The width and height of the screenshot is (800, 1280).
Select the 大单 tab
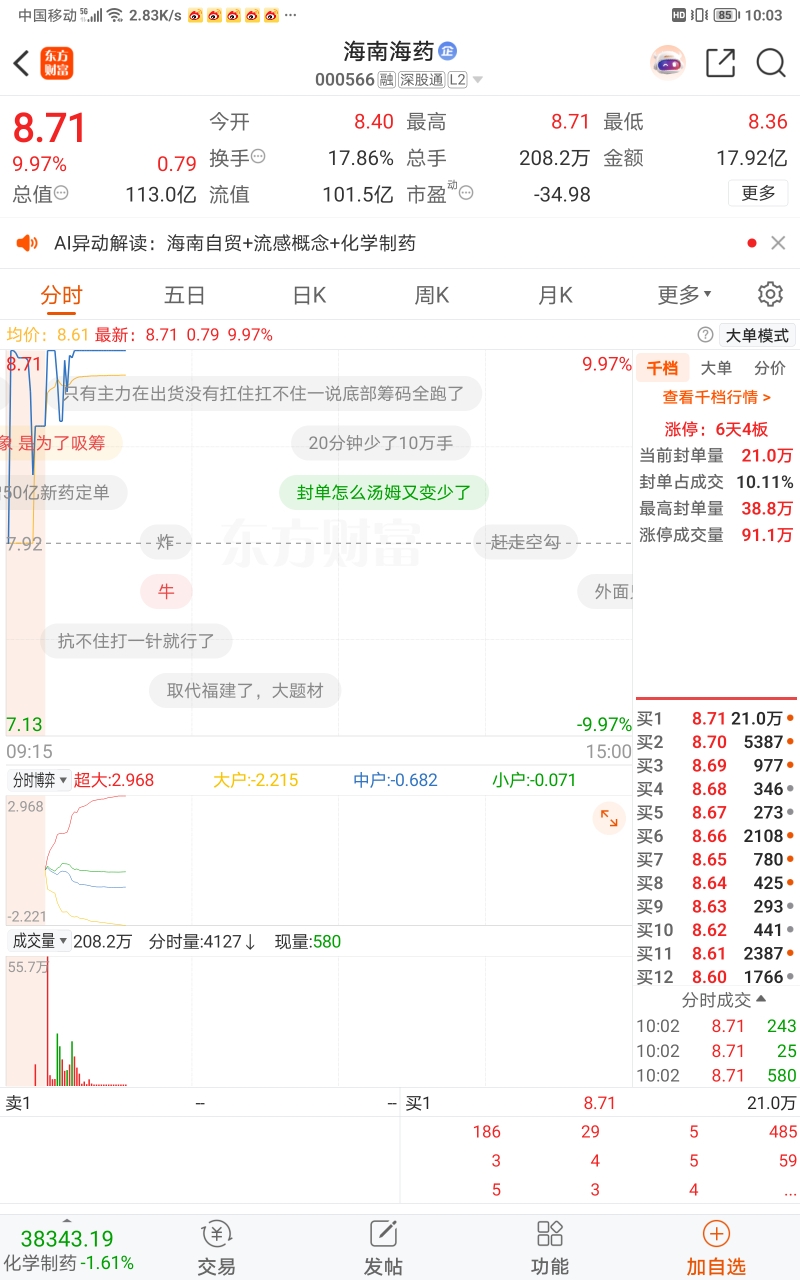[716, 368]
